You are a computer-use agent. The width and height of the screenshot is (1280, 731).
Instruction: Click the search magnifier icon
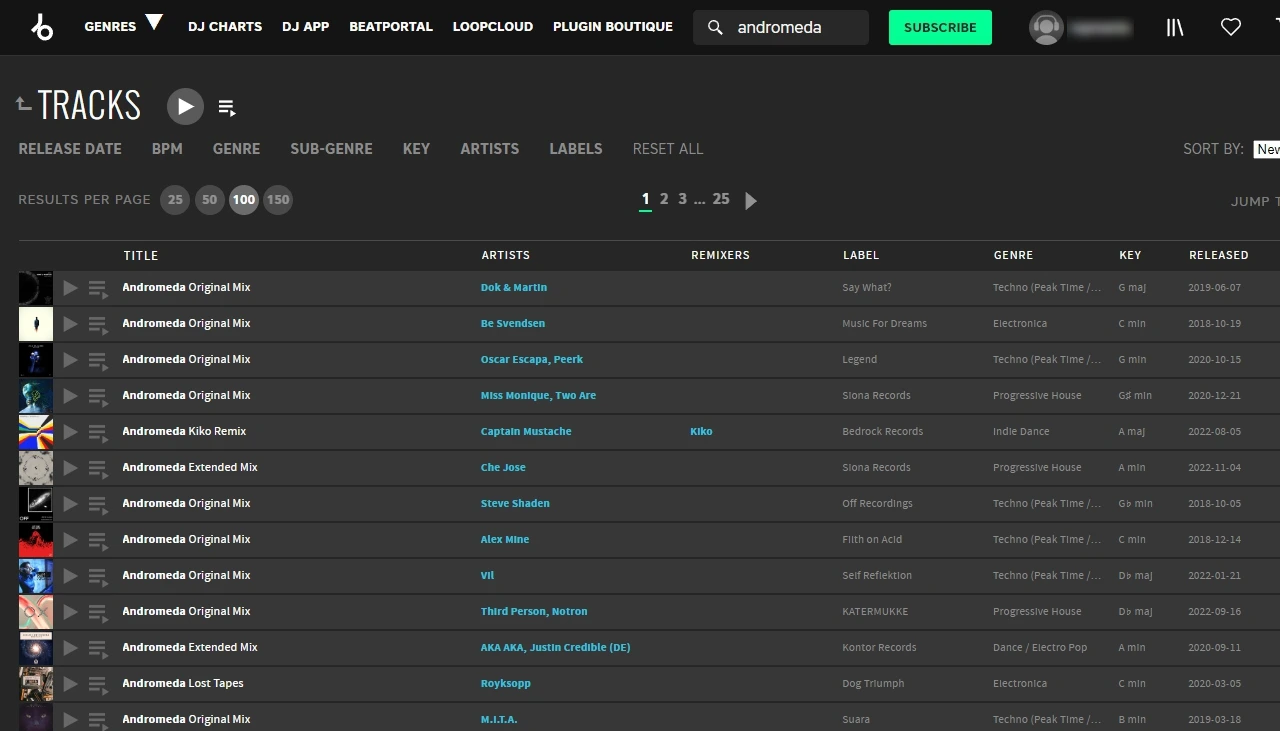pyautogui.click(x=715, y=28)
